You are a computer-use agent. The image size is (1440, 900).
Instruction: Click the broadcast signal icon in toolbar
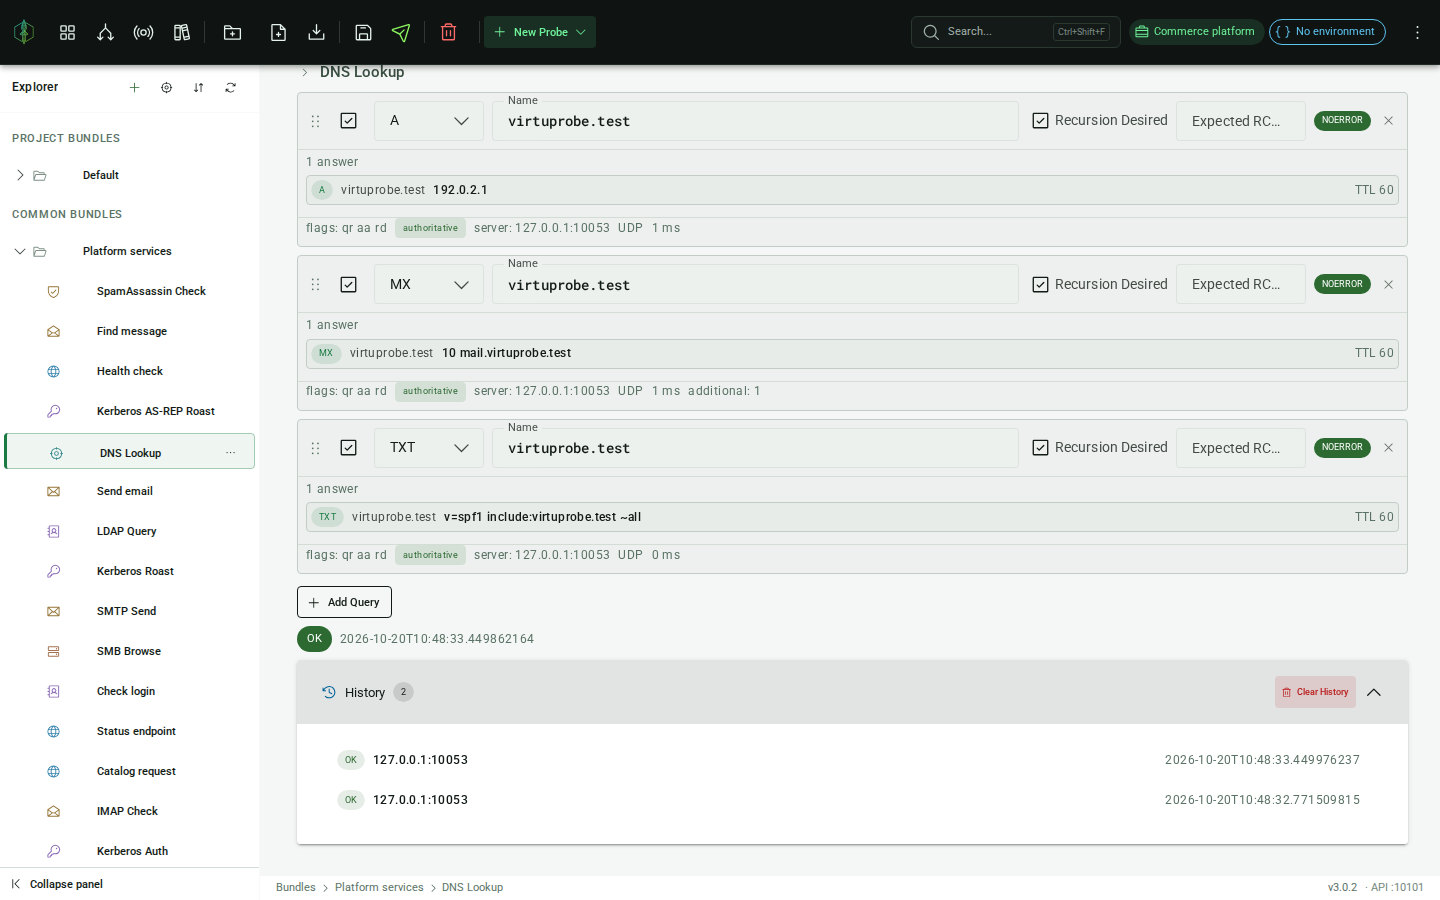point(143,32)
